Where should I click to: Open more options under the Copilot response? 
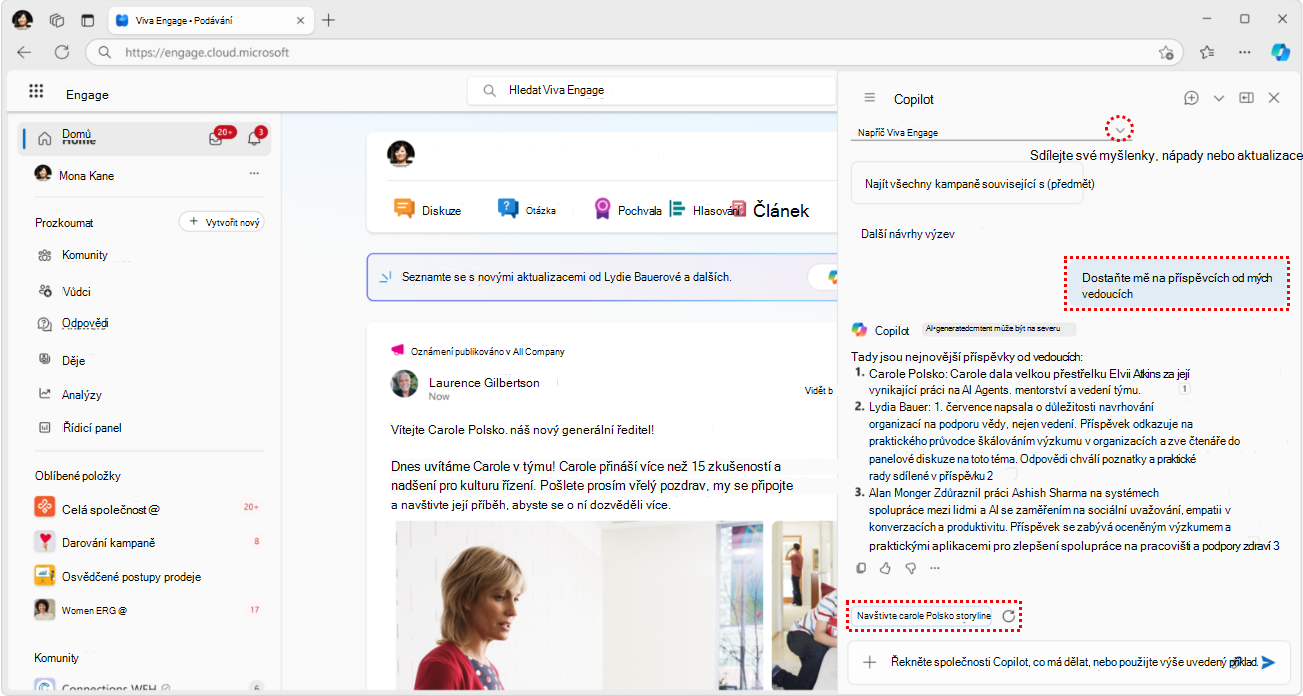[x=935, y=568]
